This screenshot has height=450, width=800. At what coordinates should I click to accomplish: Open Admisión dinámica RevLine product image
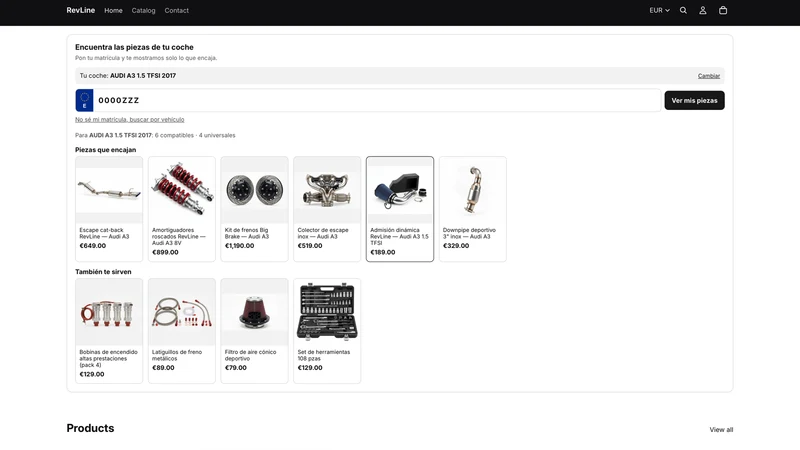tap(400, 190)
